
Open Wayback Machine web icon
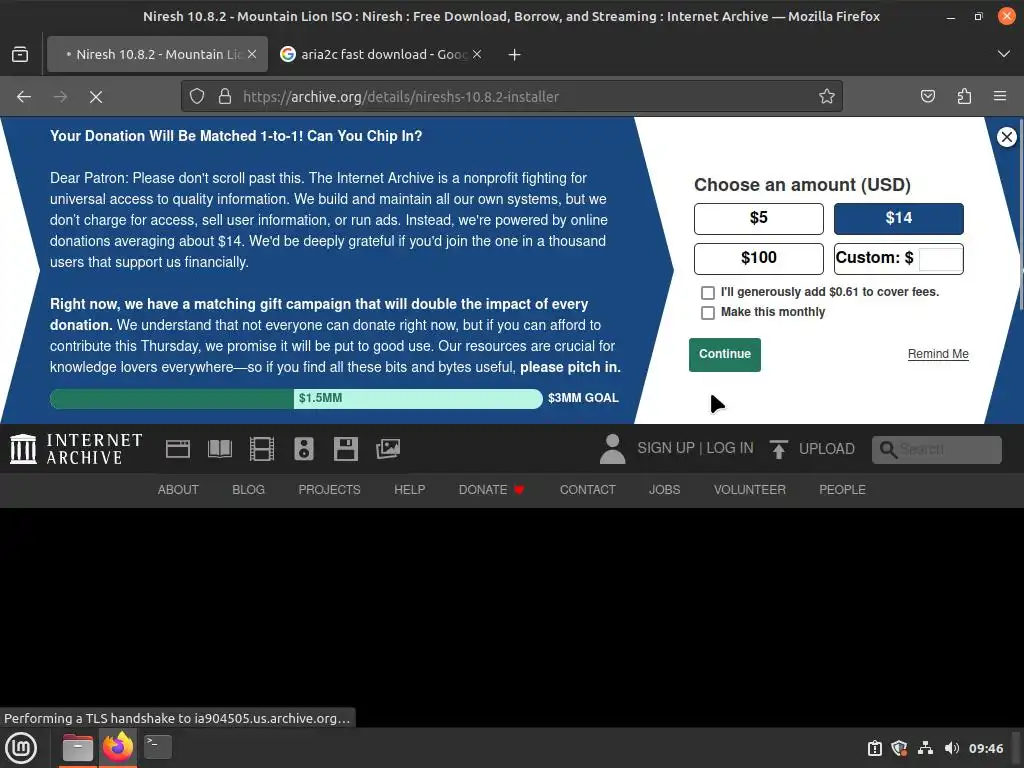click(178, 449)
